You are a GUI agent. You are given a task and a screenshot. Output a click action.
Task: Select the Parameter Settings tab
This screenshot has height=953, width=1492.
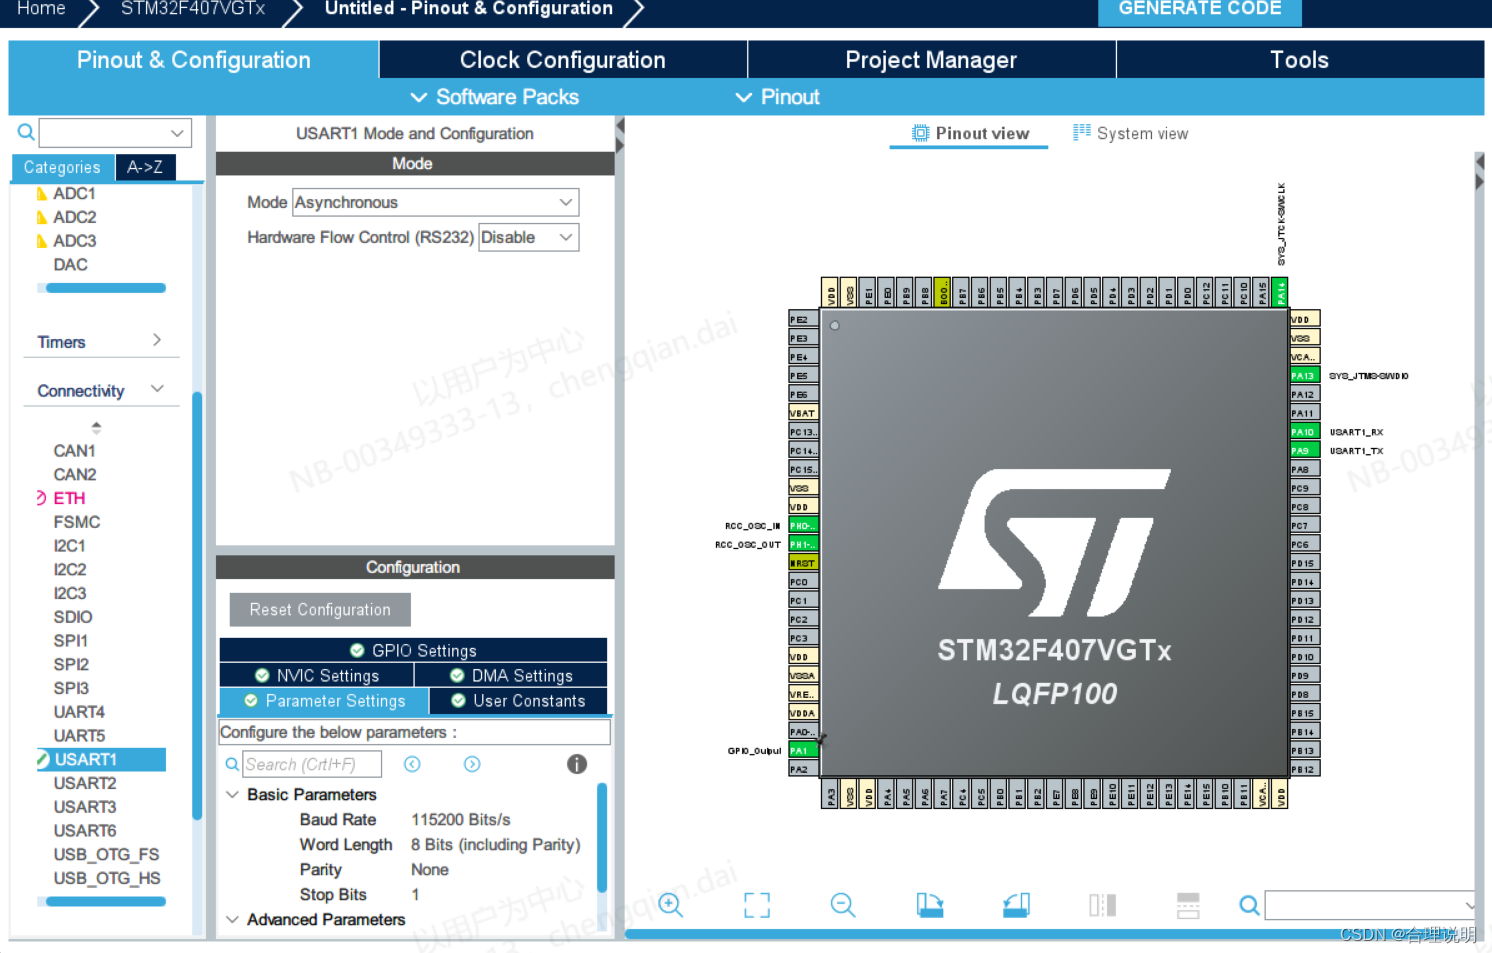pos(324,701)
